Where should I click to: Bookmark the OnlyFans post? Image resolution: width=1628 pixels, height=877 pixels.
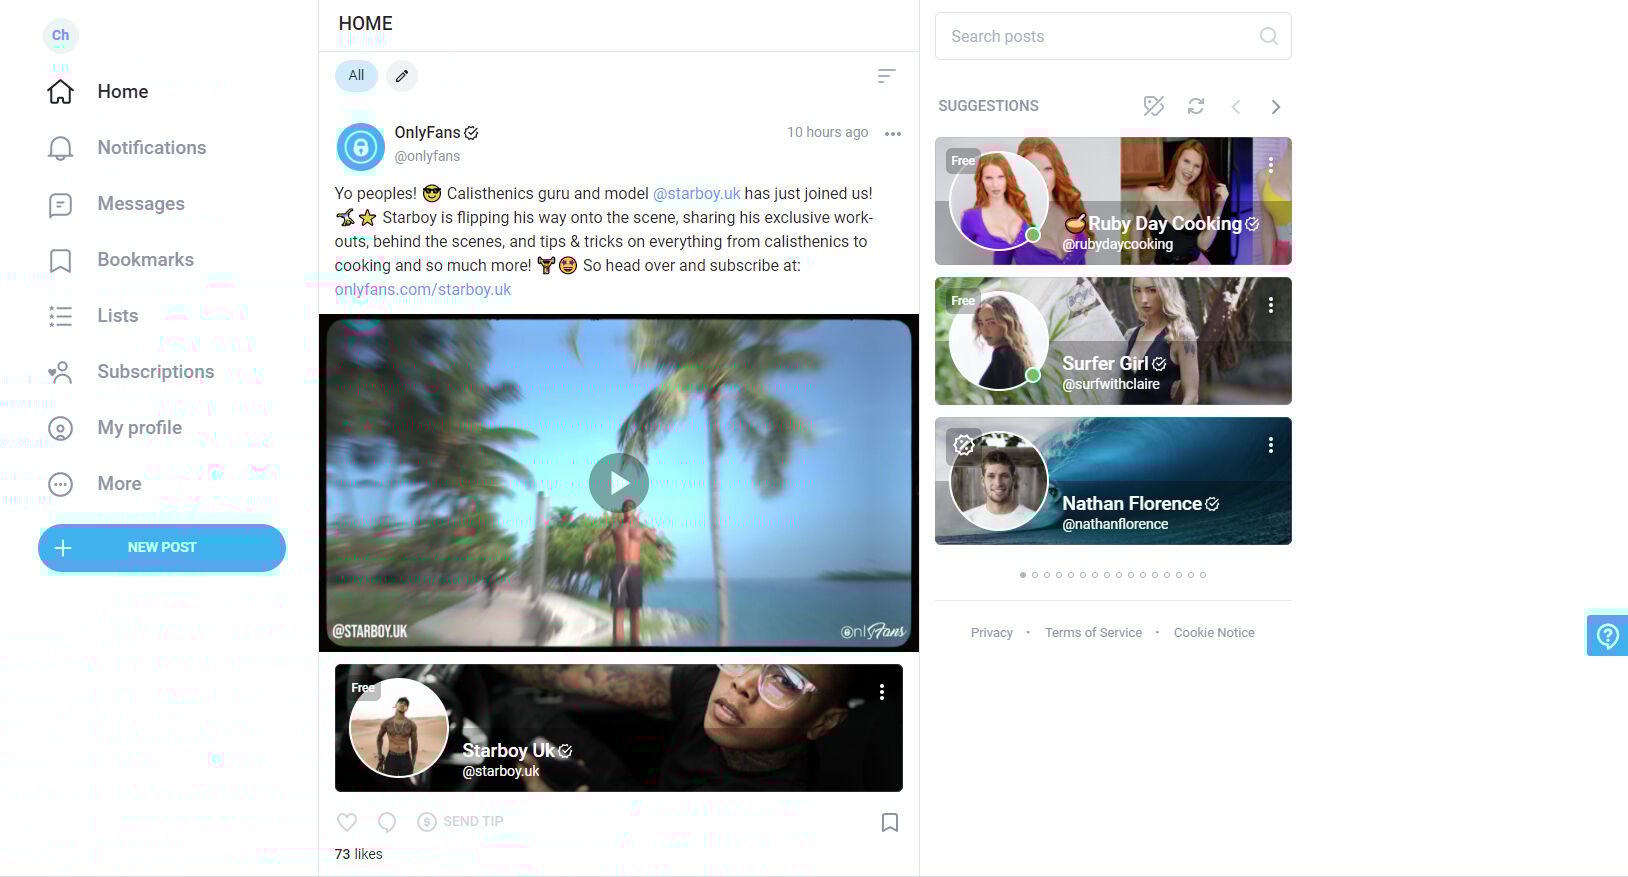pyautogui.click(x=889, y=822)
